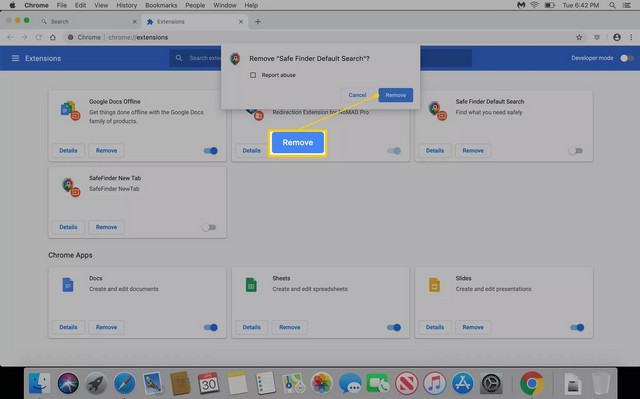Confirm removal with the dialog's Remove button

(x=396, y=95)
